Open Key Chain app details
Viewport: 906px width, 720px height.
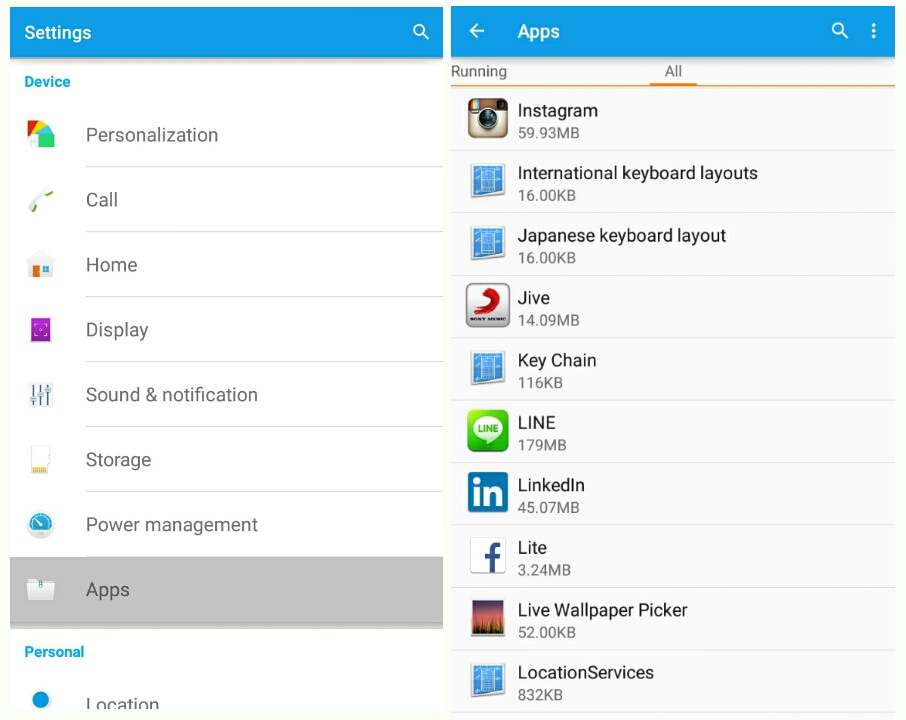tap(673, 369)
